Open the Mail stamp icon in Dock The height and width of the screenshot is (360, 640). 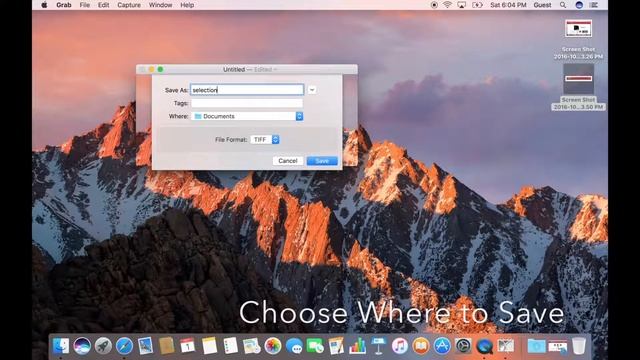click(x=145, y=346)
